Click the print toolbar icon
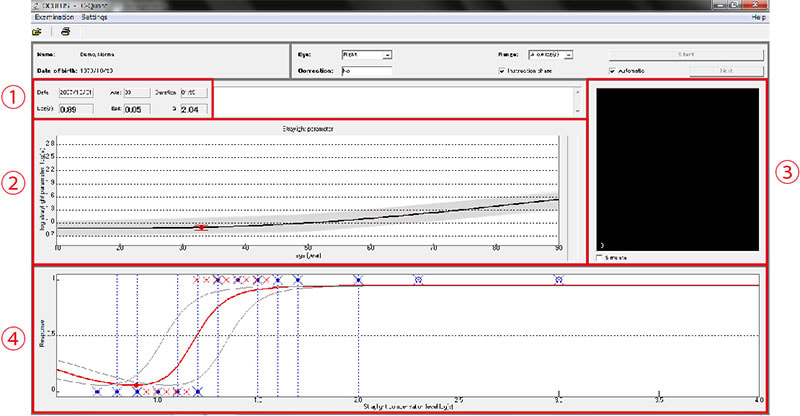800x416 pixels. 65,32
